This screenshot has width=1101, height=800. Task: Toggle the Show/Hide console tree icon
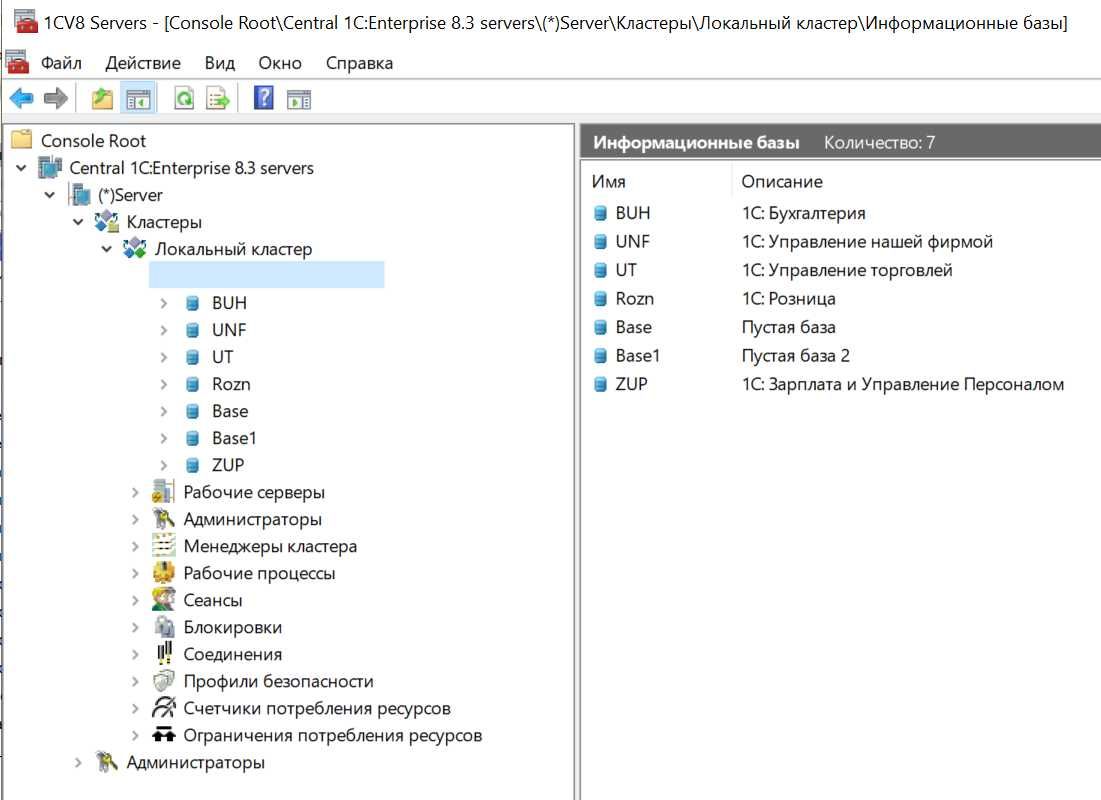click(x=138, y=99)
